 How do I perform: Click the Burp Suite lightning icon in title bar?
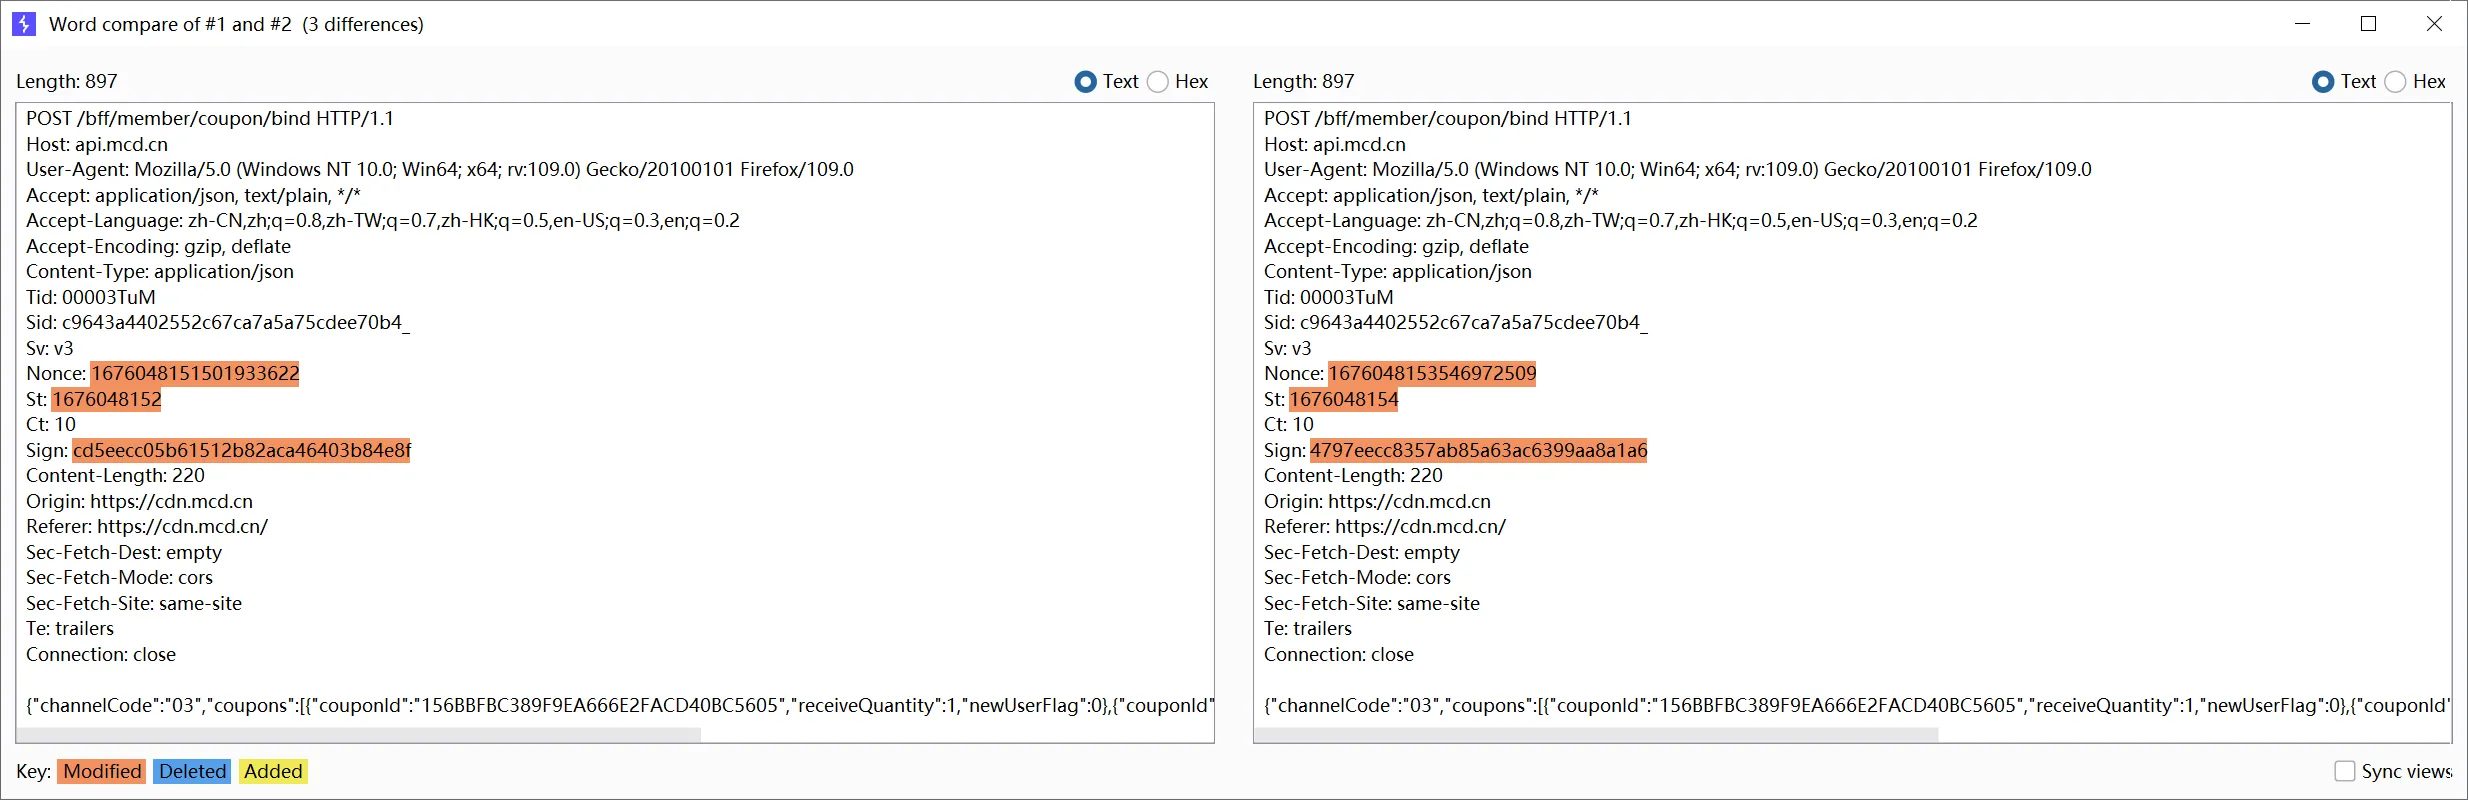(23, 23)
